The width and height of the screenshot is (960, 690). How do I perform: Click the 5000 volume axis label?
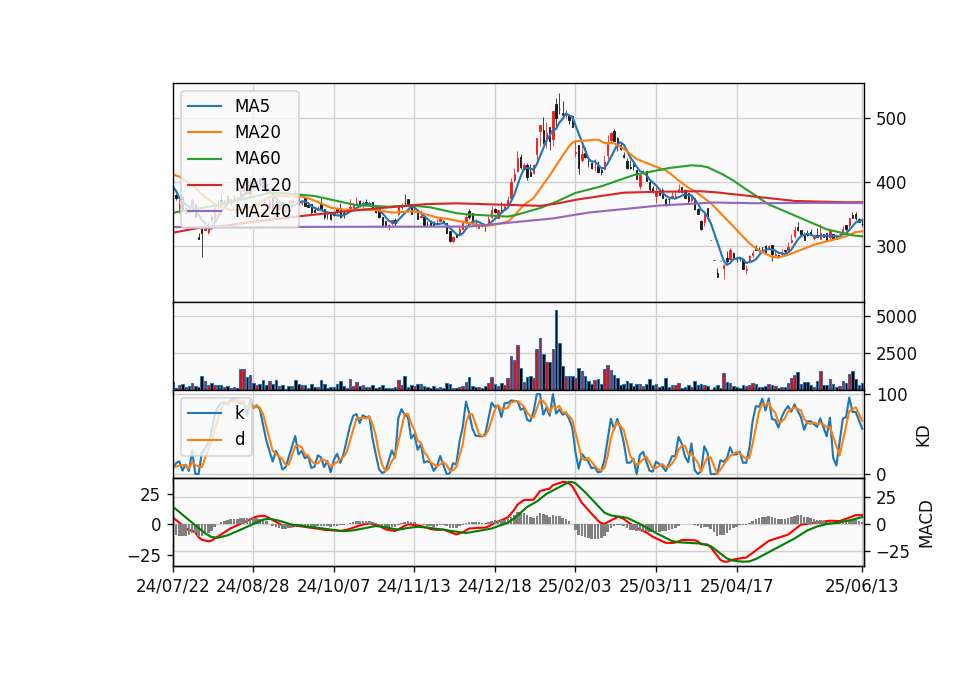tap(896, 317)
